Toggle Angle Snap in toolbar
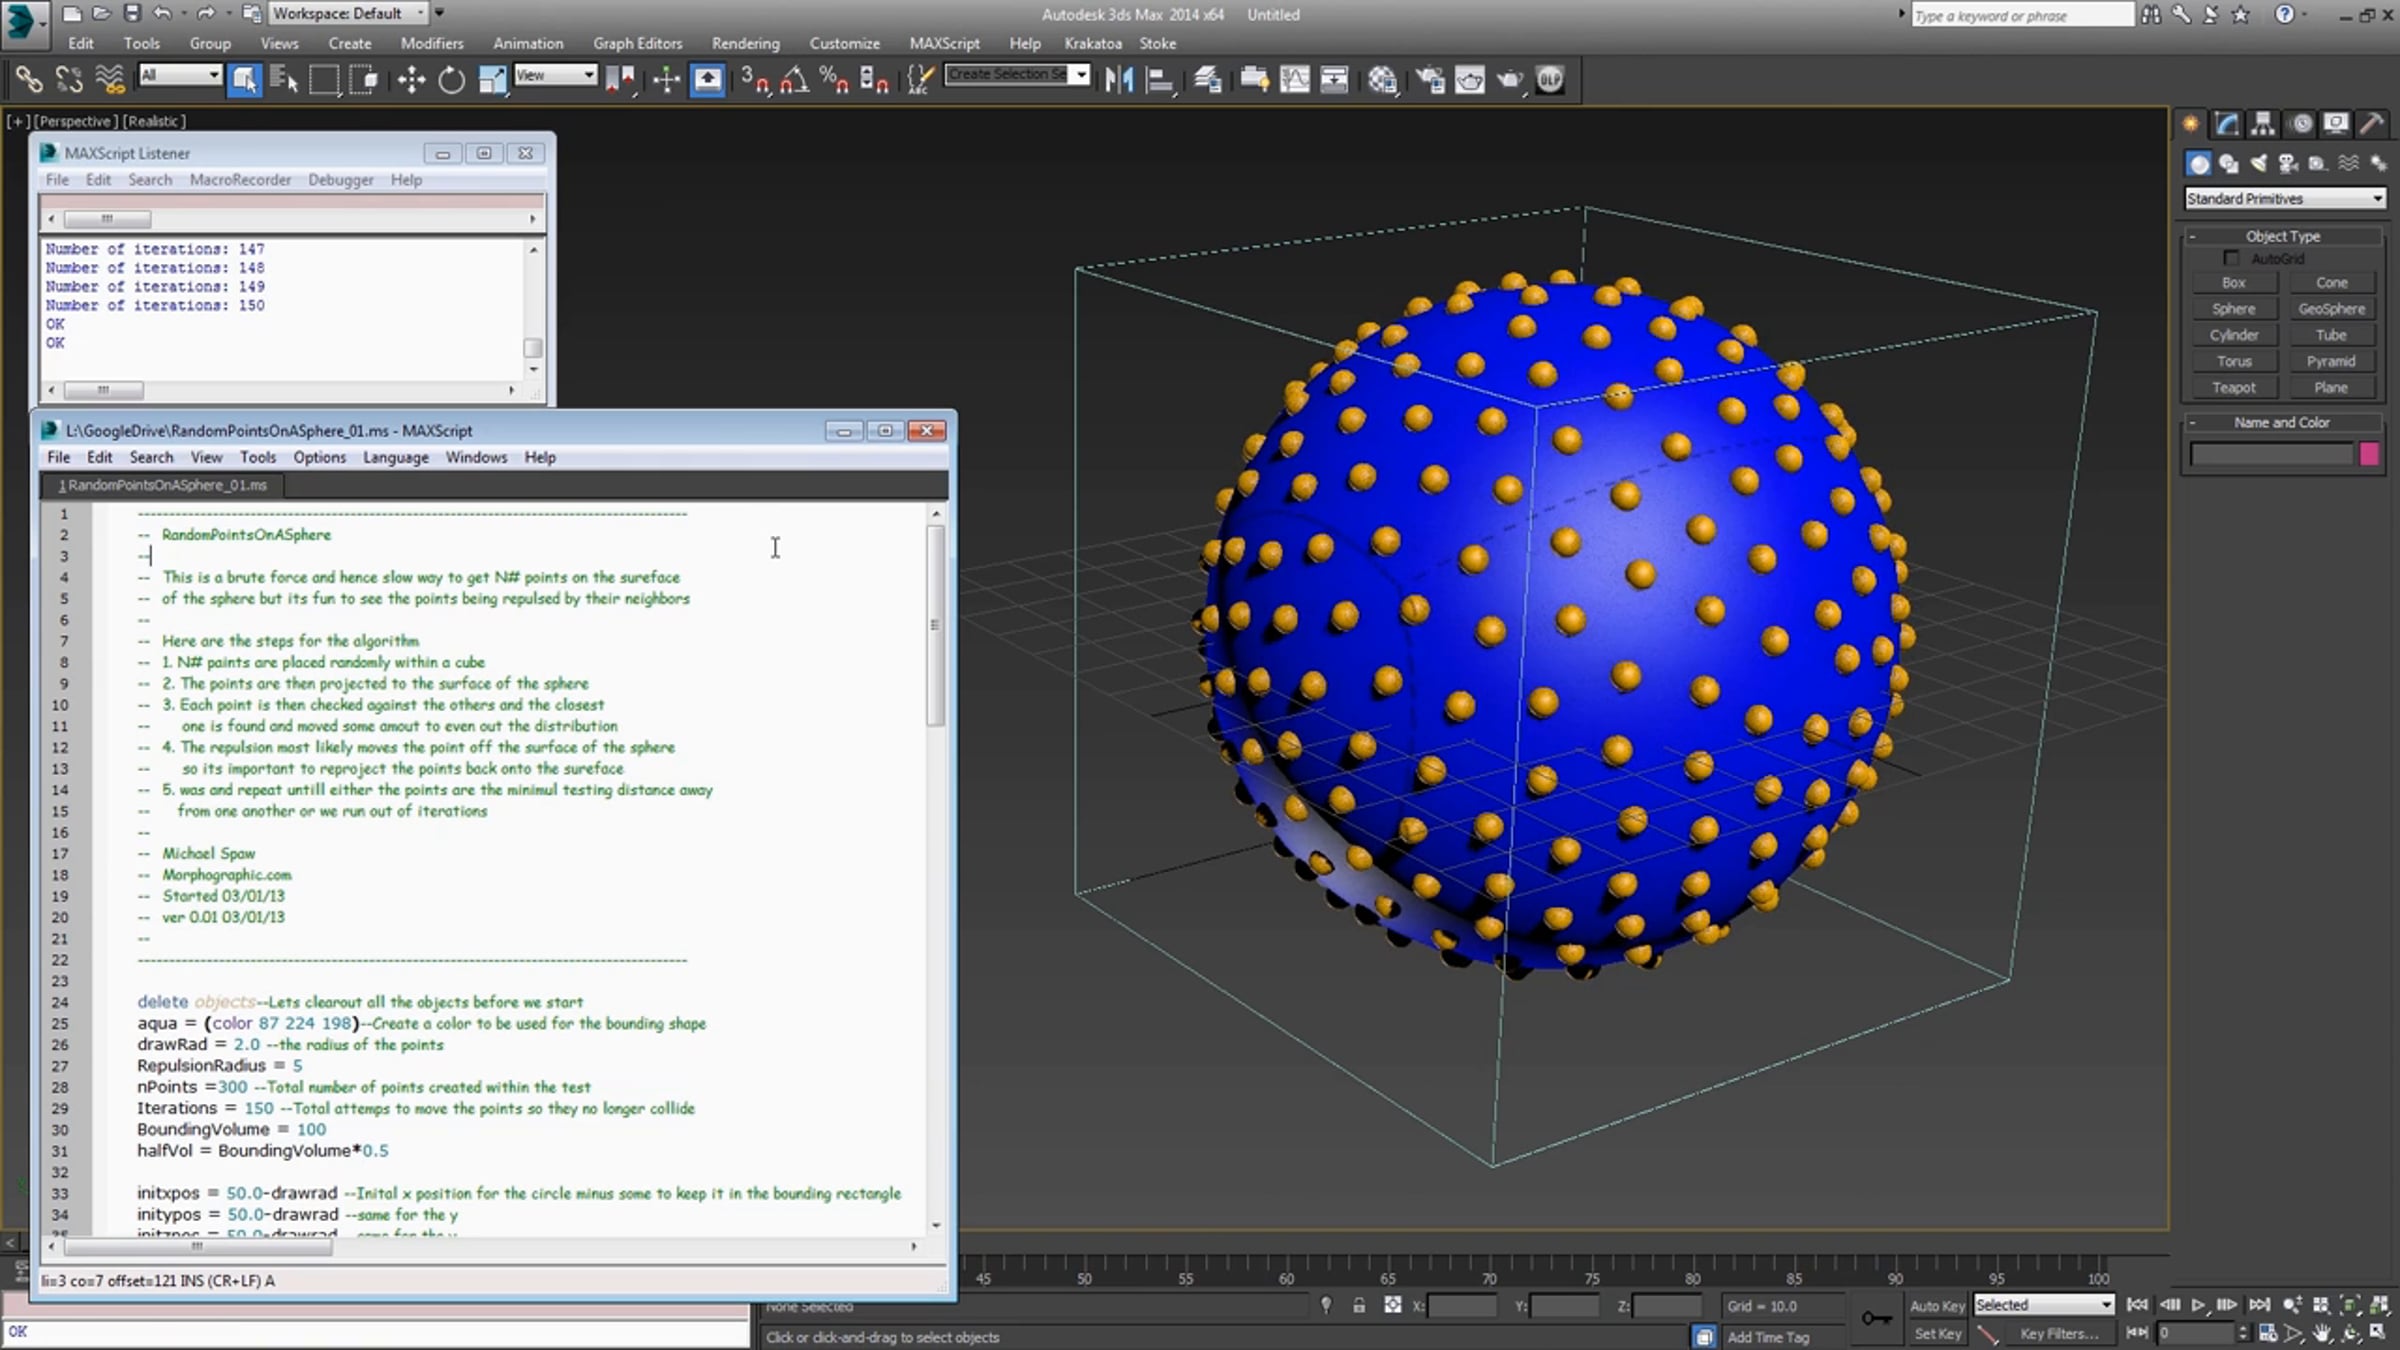The image size is (2400, 1350). pos(795,79)
